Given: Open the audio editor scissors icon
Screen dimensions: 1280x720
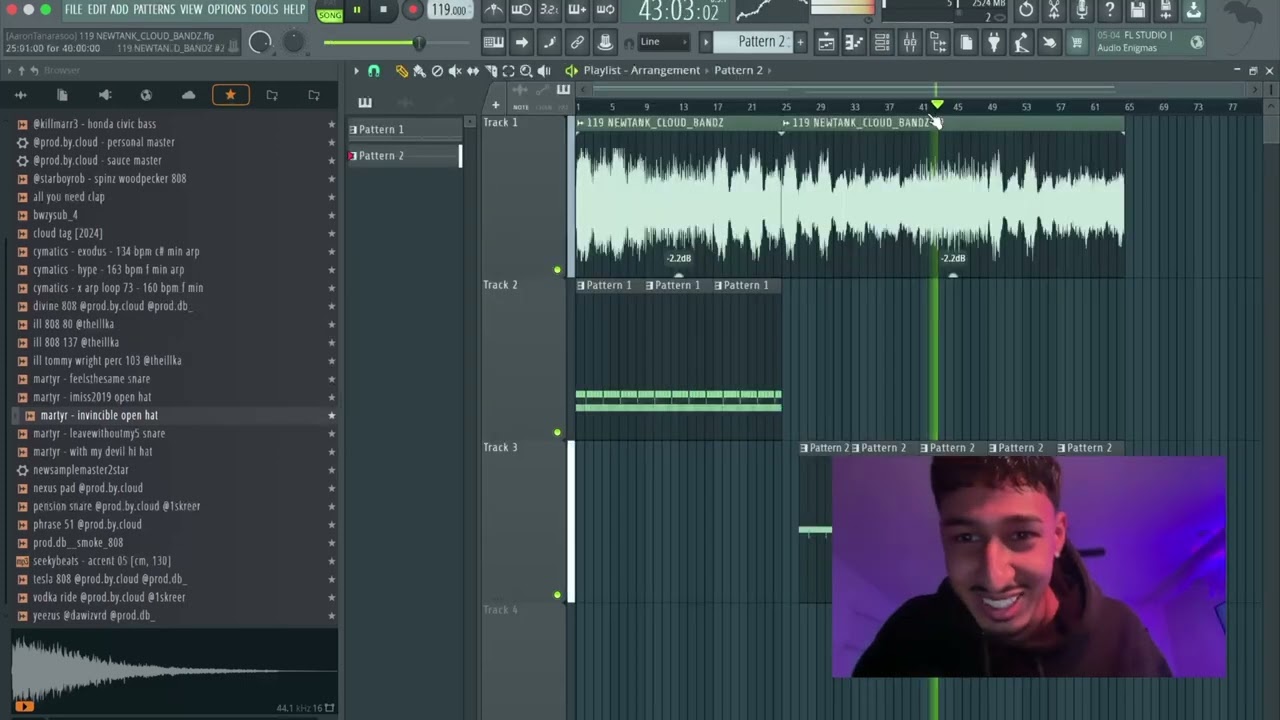Looking at the screenshot, I should point(1054,11).
